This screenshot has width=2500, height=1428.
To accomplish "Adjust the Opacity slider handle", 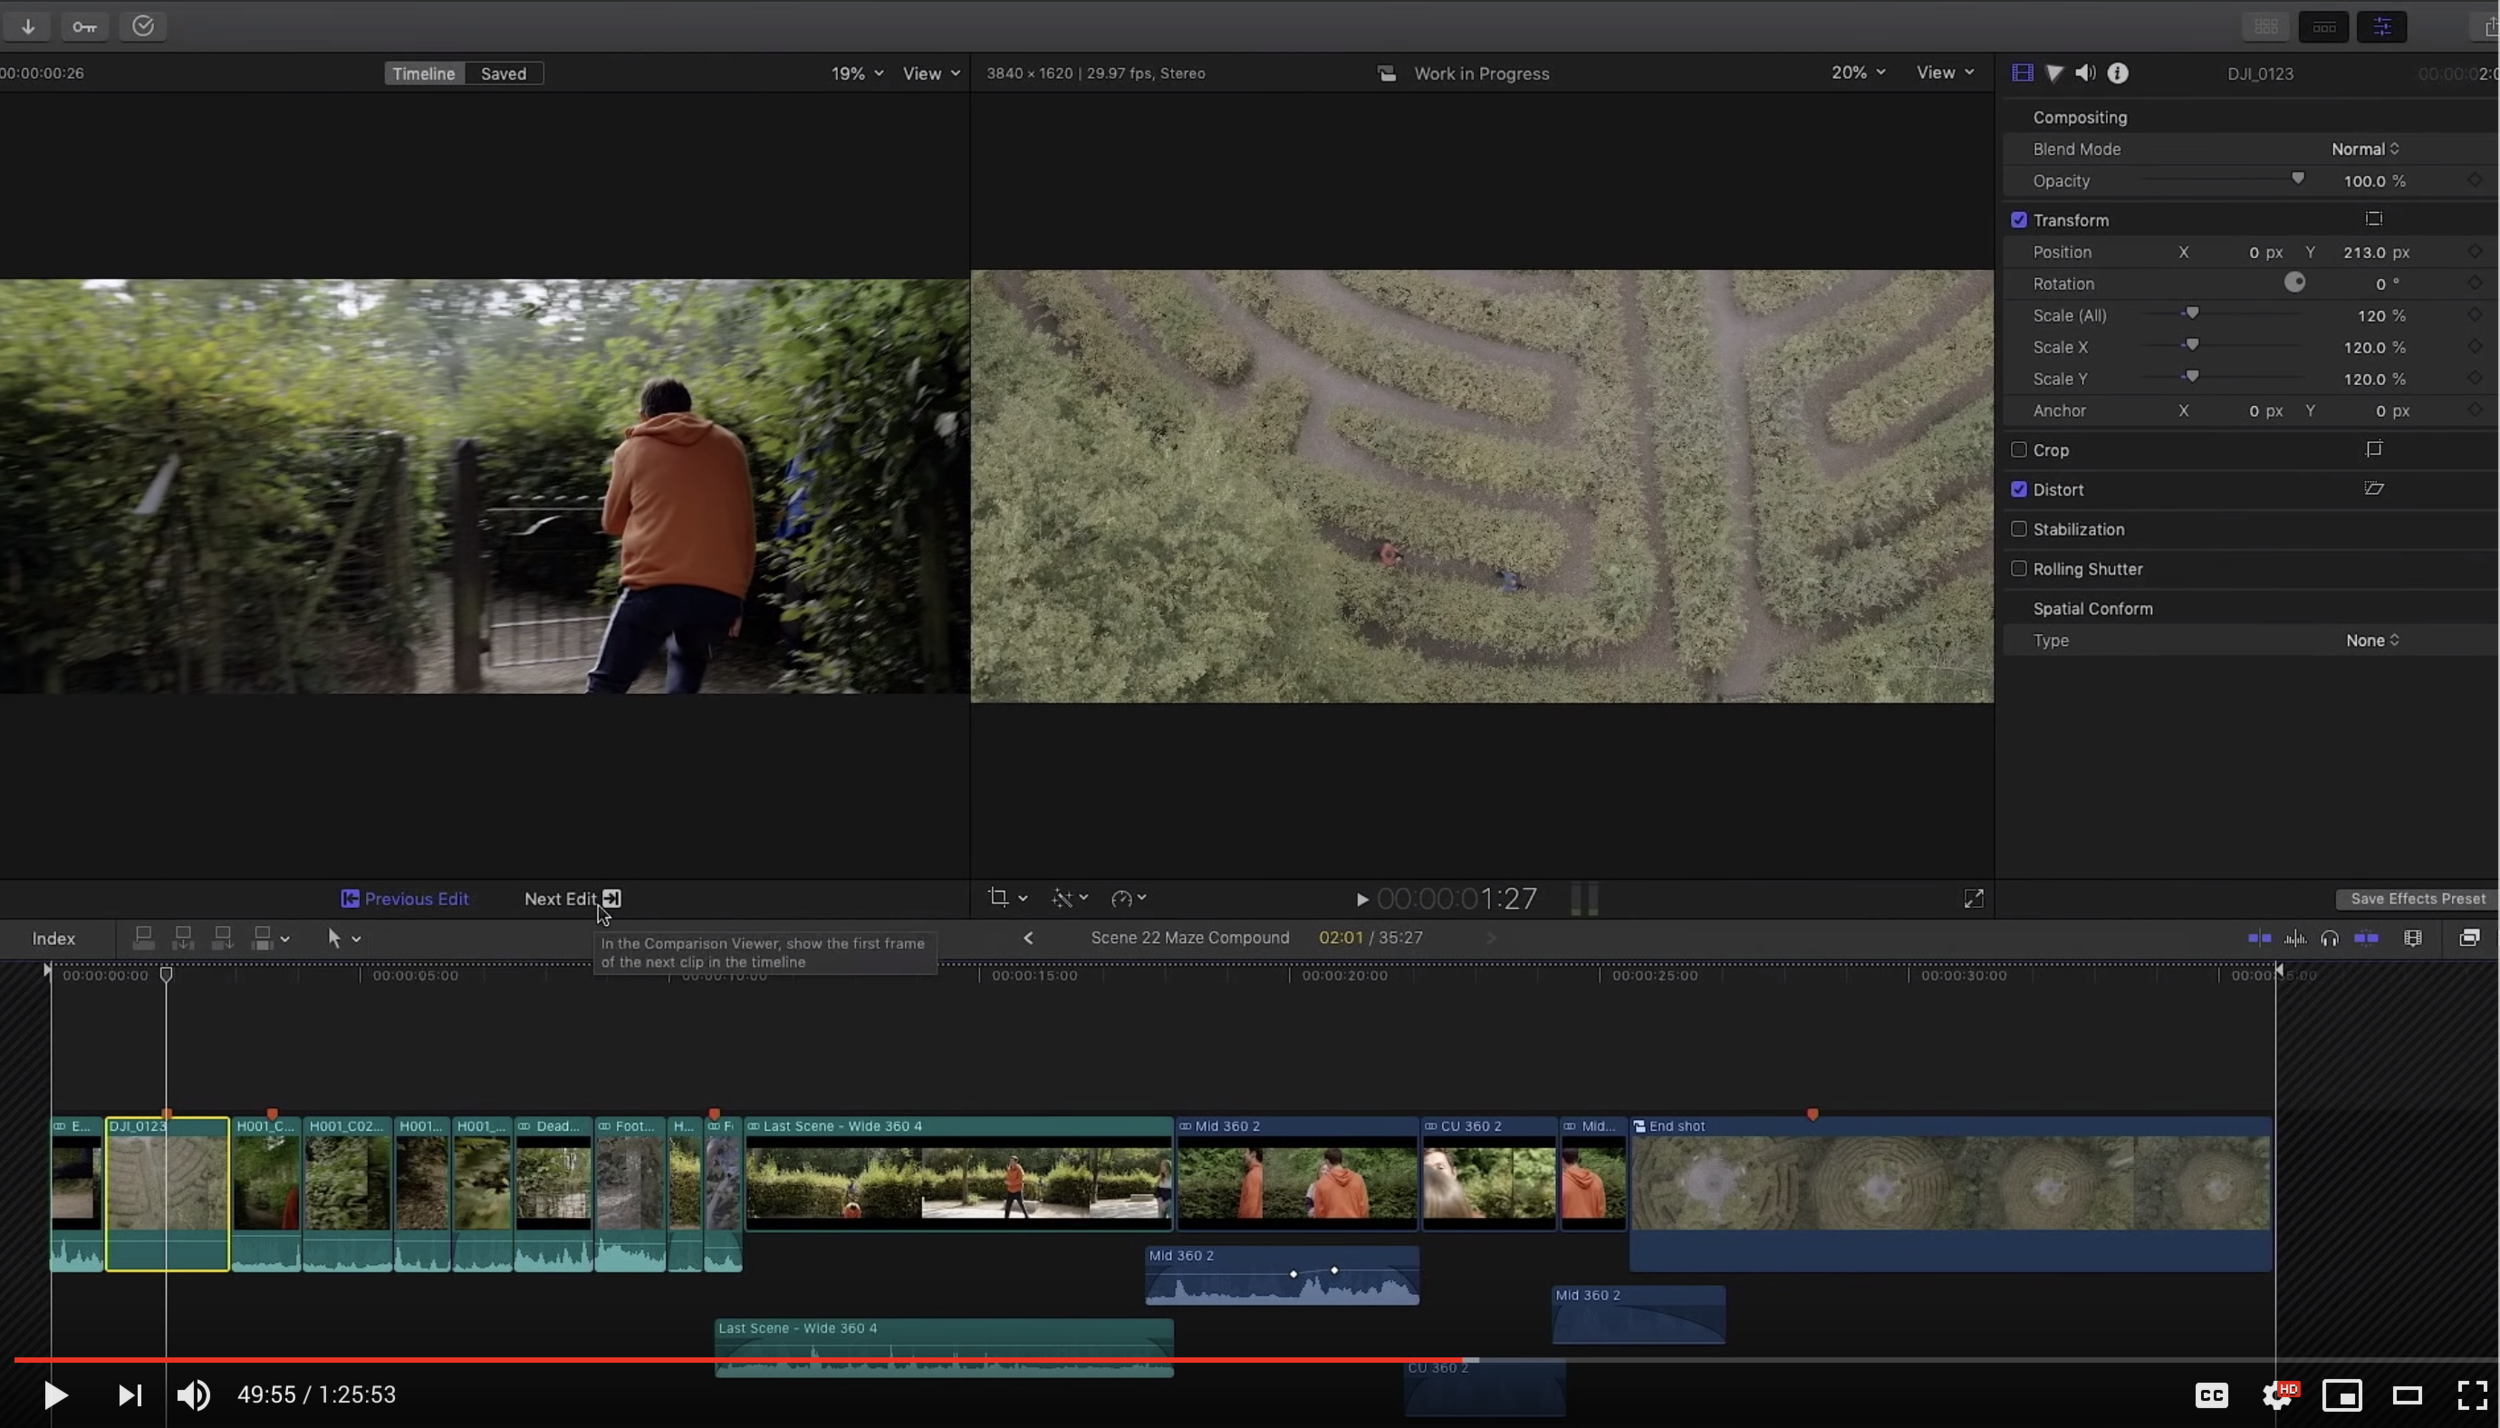I will point(2298,179).
